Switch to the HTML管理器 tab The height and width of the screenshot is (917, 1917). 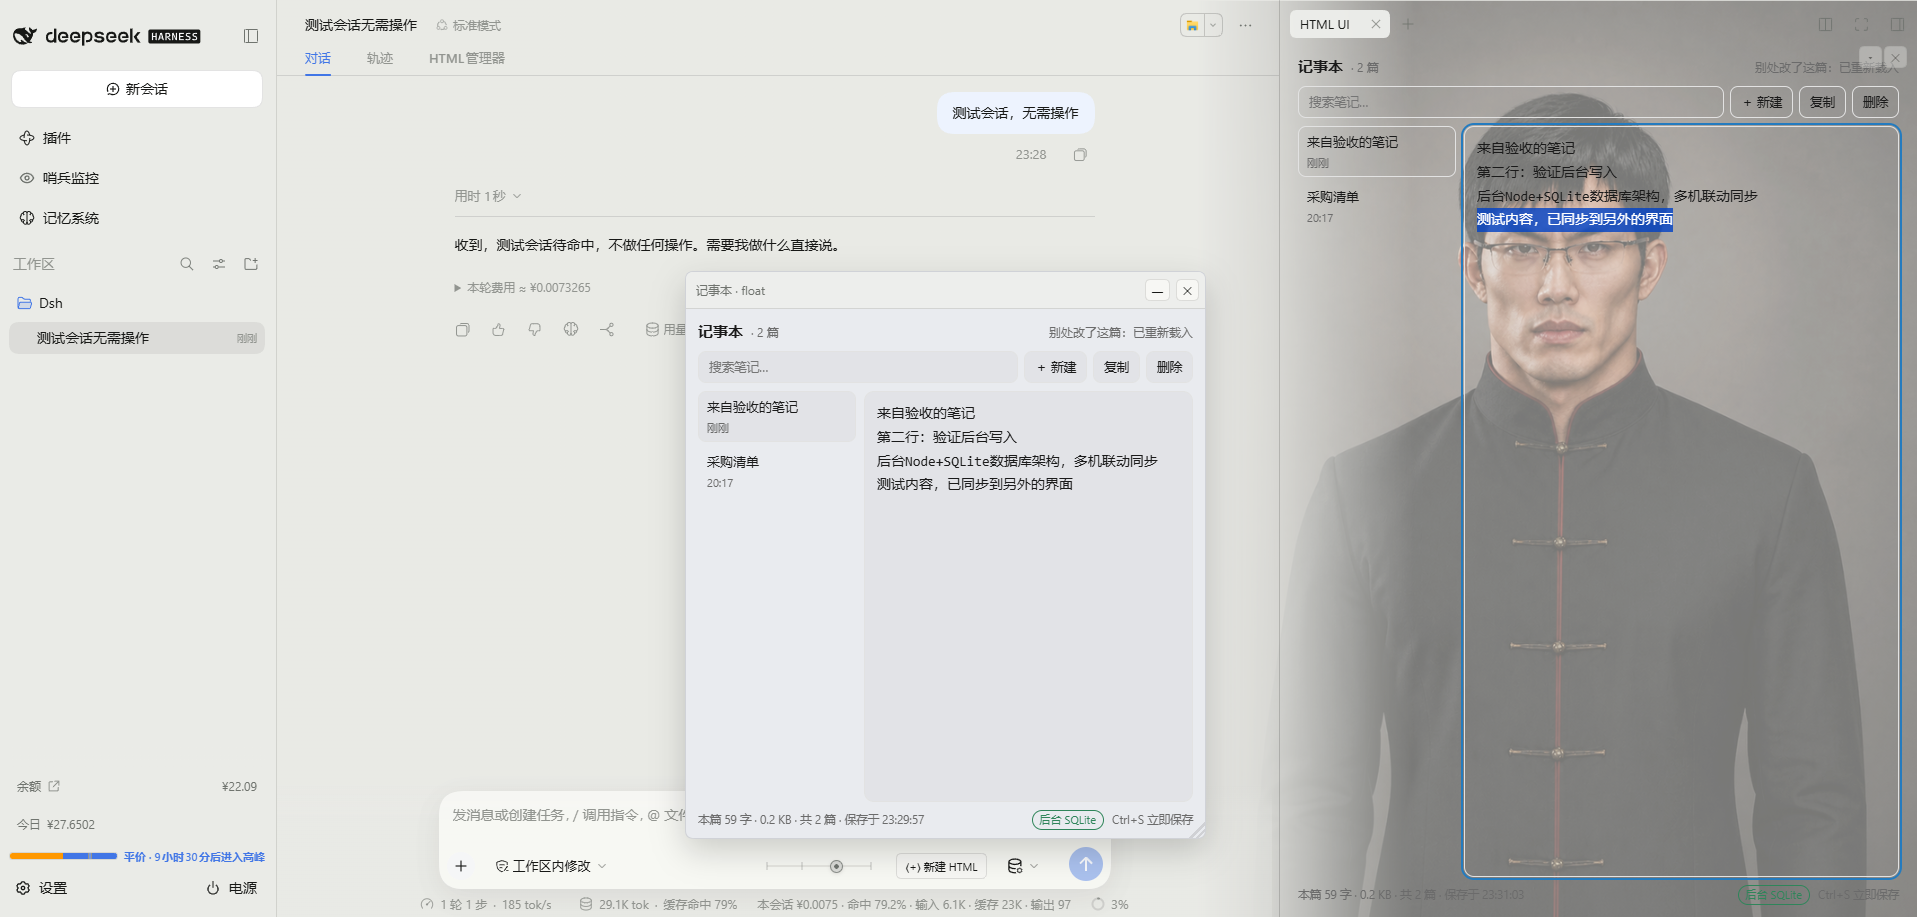tap(467, 58)
